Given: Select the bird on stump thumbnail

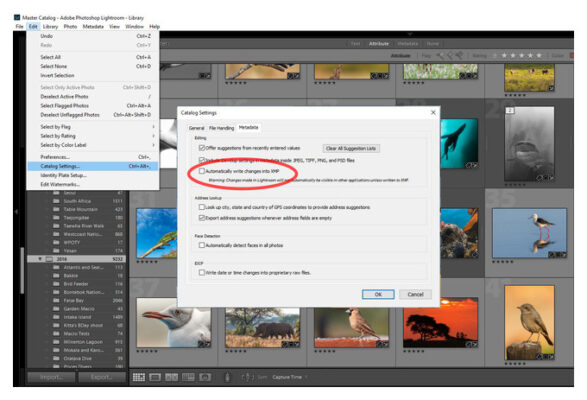Looking at the screenshot, I should pyautogui.click(x=529, y=322).
